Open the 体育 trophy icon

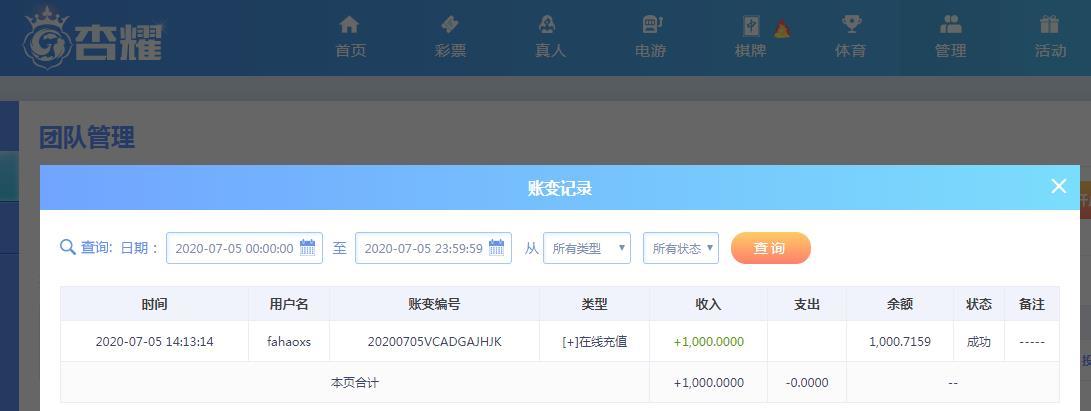[851, 25]
